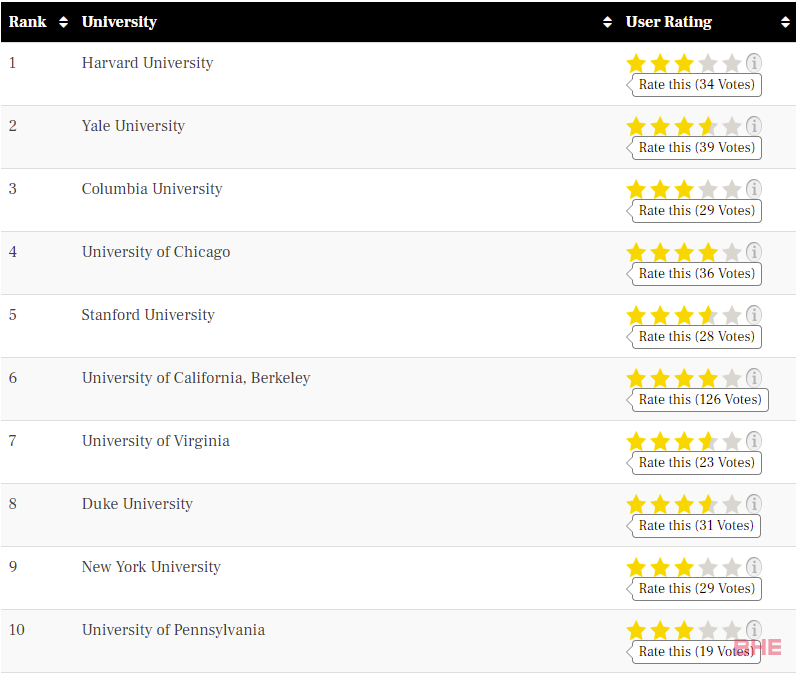
Task: Open rating info icon for Yale University
Action: [753, 126]
